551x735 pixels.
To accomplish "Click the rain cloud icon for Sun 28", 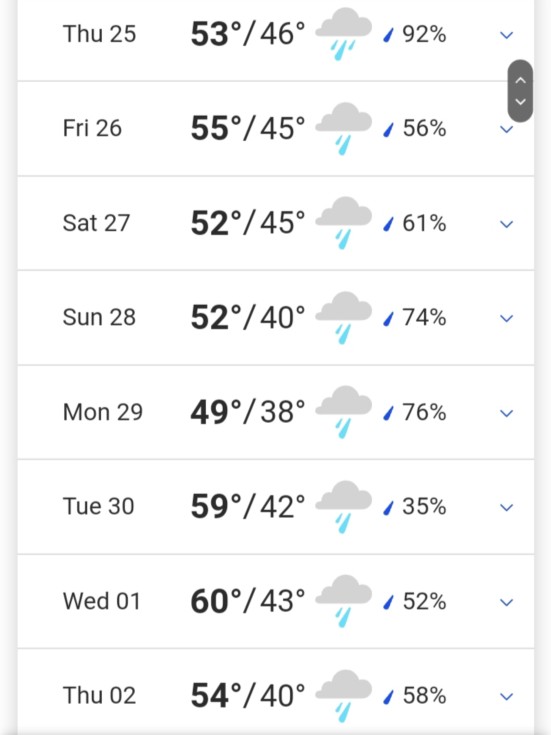I will pos(343,317).
